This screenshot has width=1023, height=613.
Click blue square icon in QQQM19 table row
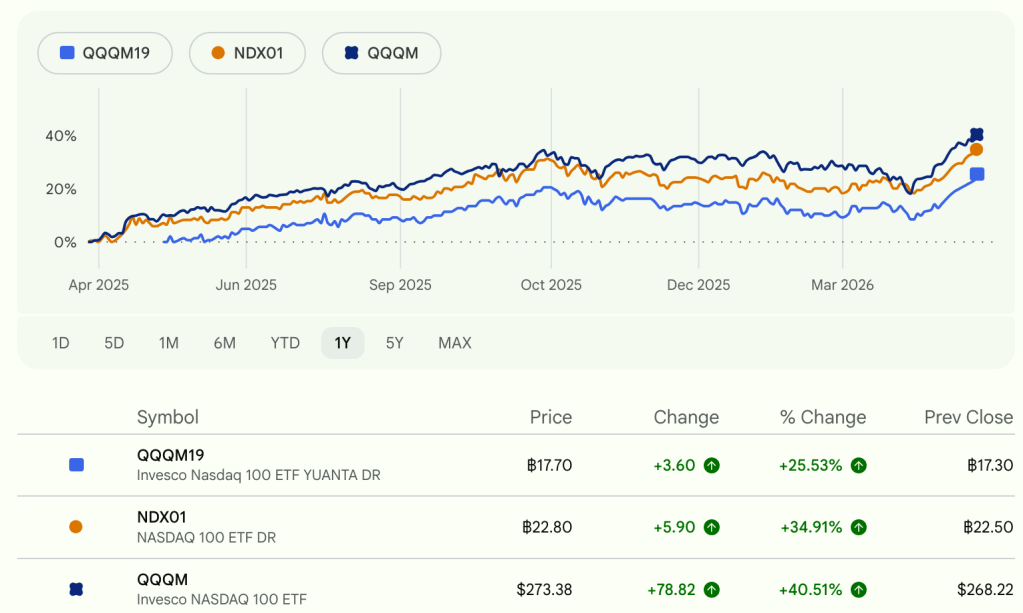click(x=76, y=465)
